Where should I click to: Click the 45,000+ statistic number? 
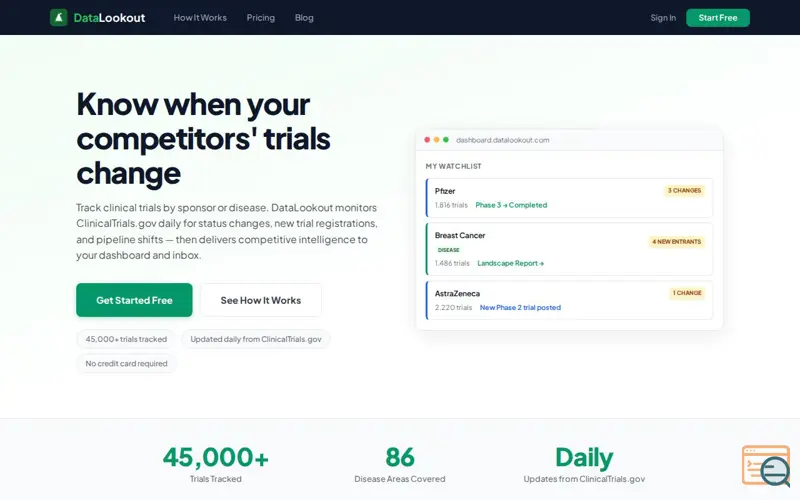(215, 457)
